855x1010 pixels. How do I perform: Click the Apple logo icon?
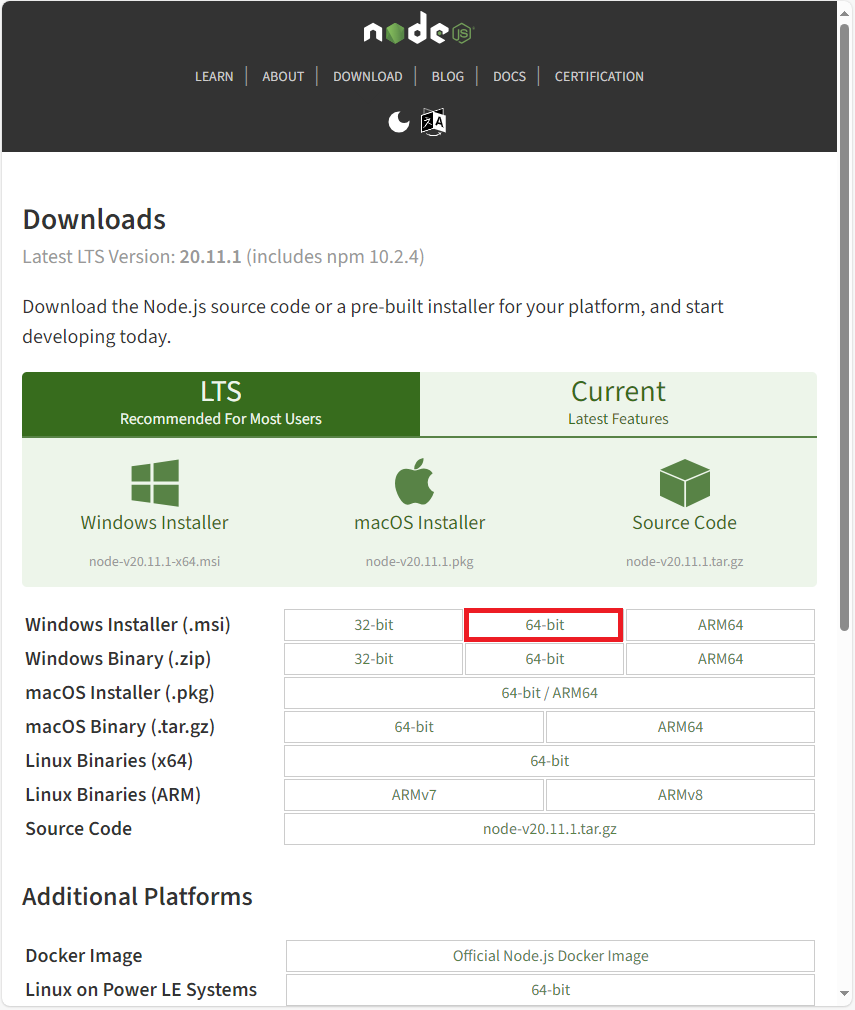(x=414, y=481)
